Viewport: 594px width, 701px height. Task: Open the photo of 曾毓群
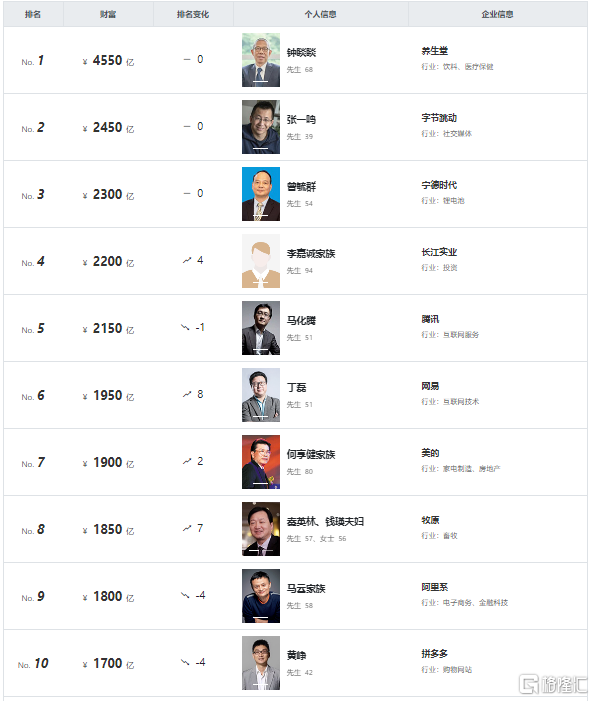(261, 194)
